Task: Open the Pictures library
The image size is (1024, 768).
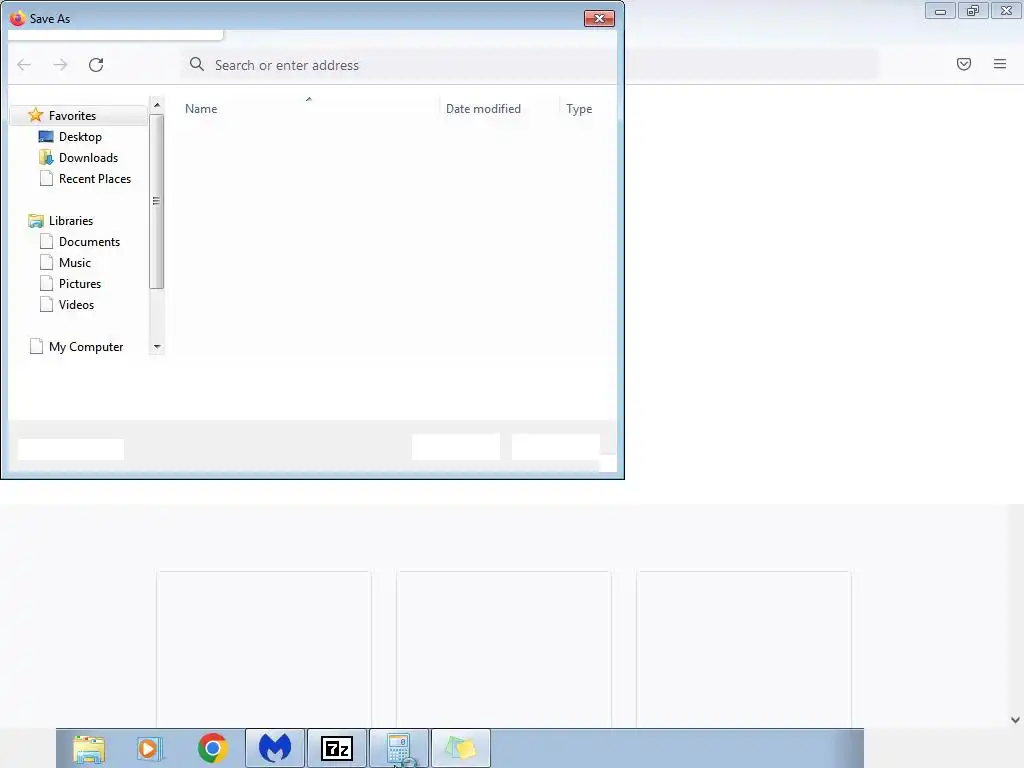Action: pos(80,283)
